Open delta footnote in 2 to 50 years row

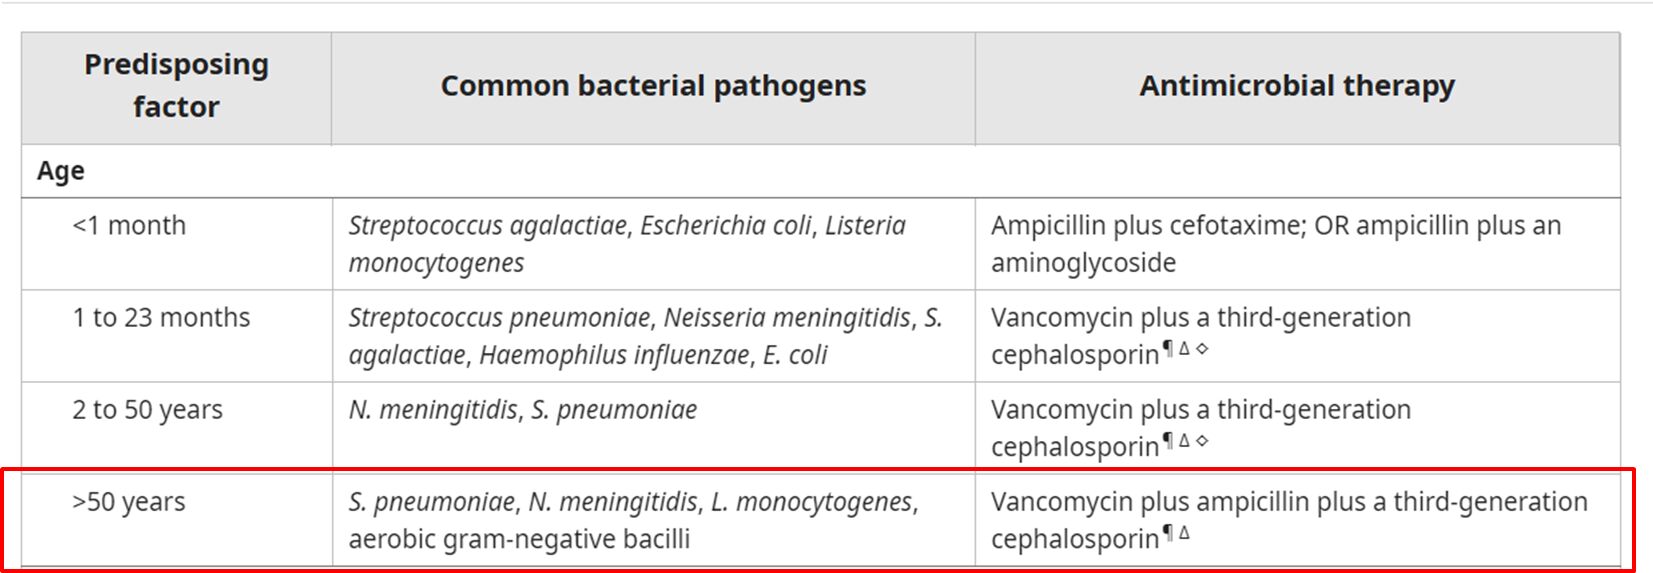1184,441
